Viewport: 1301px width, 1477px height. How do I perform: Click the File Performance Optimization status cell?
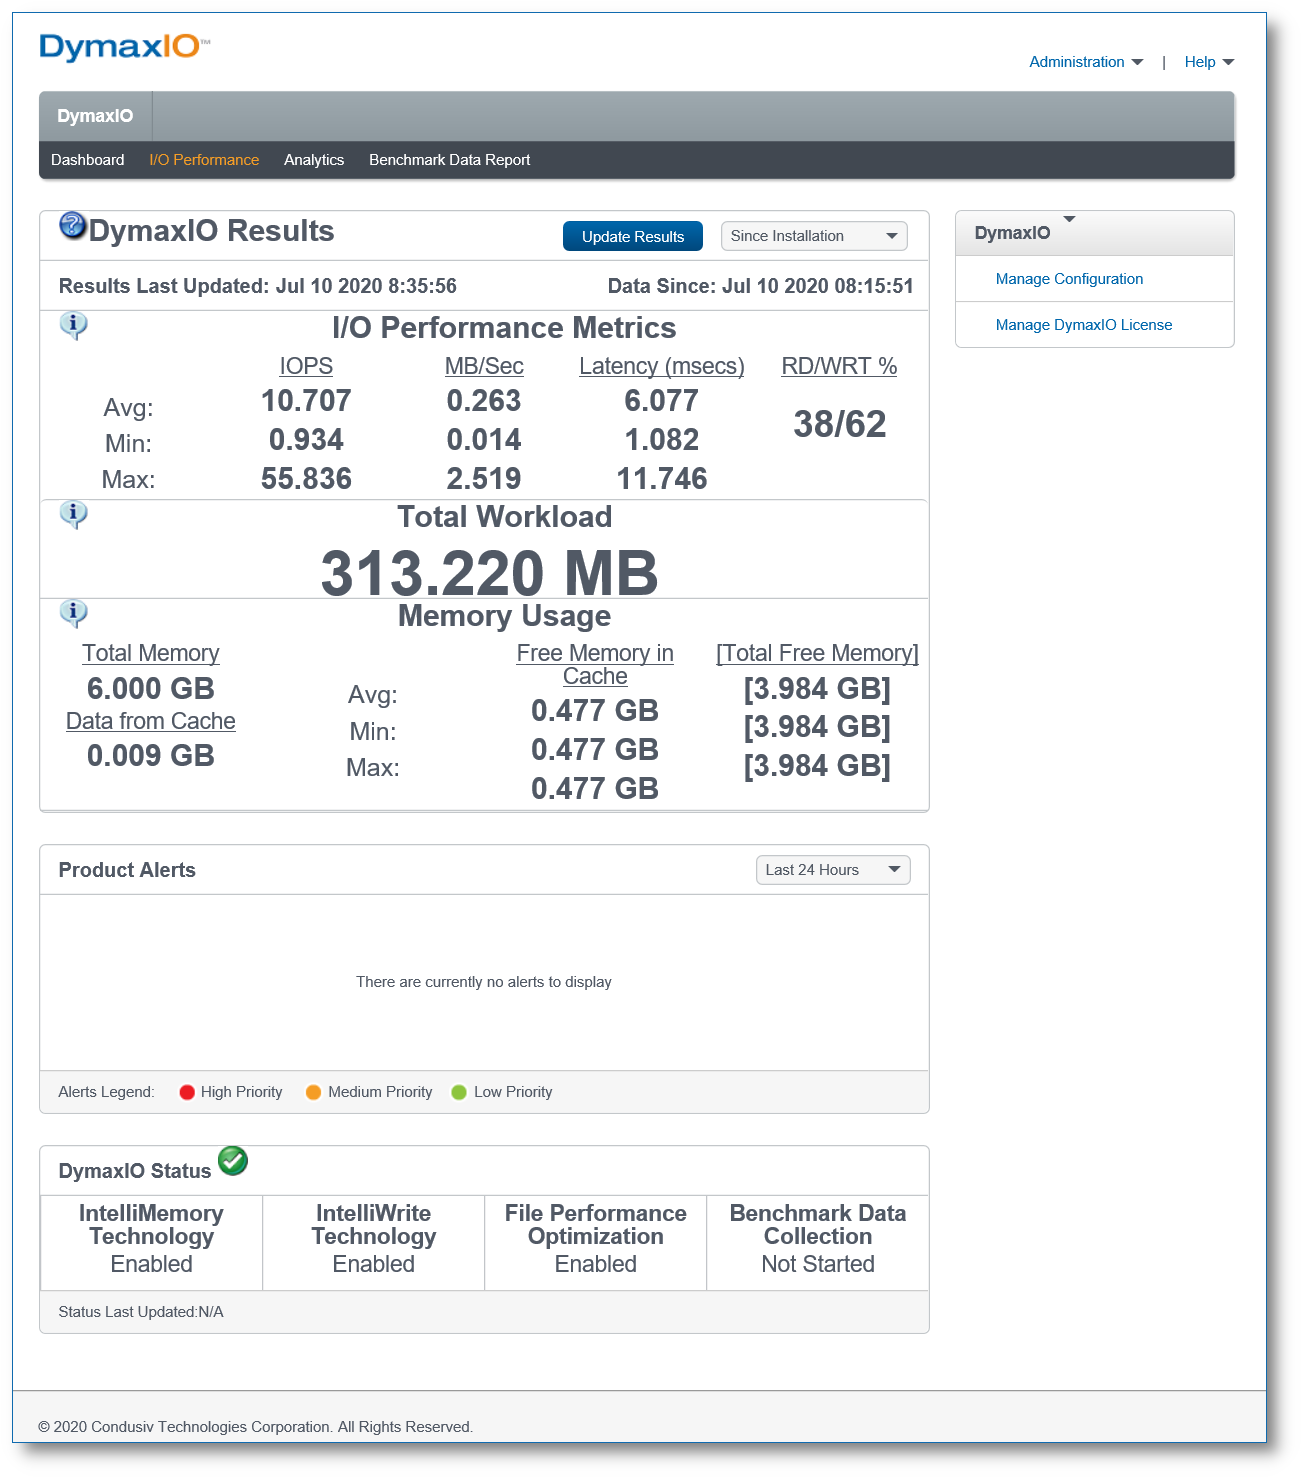point(596,1243)
